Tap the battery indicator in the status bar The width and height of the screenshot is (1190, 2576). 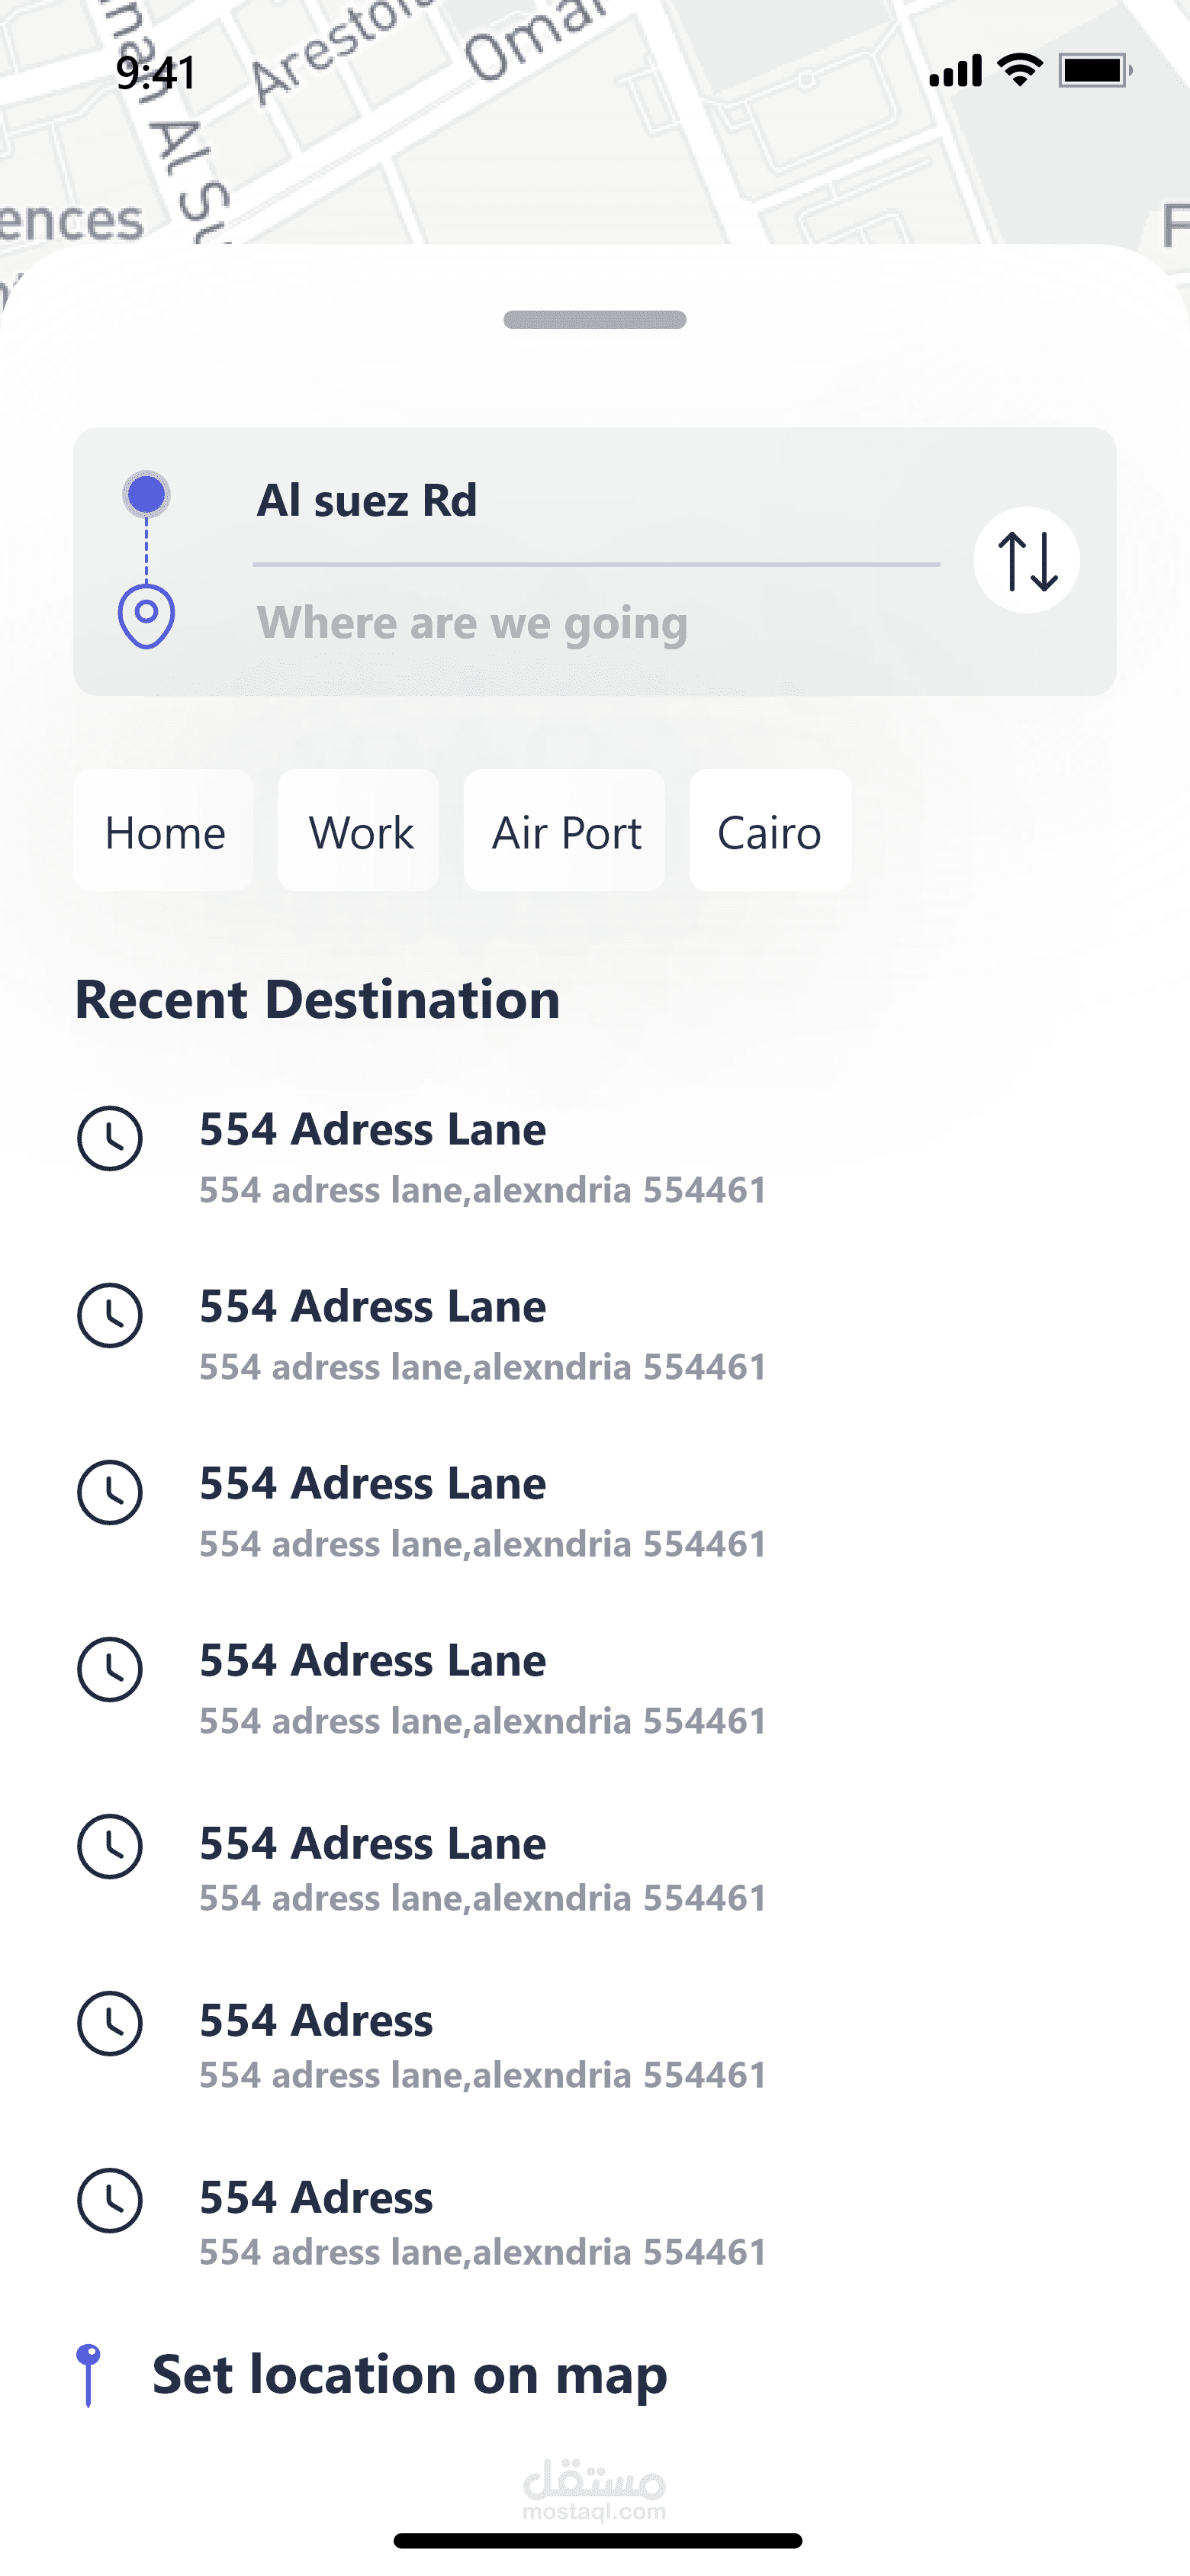pos(1094,71)
